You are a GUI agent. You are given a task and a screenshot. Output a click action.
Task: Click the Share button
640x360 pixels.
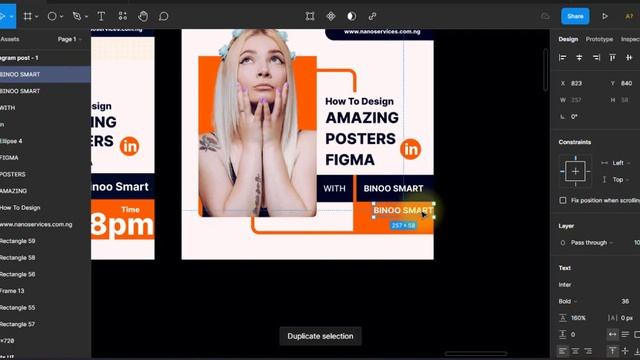pos(575,16)
